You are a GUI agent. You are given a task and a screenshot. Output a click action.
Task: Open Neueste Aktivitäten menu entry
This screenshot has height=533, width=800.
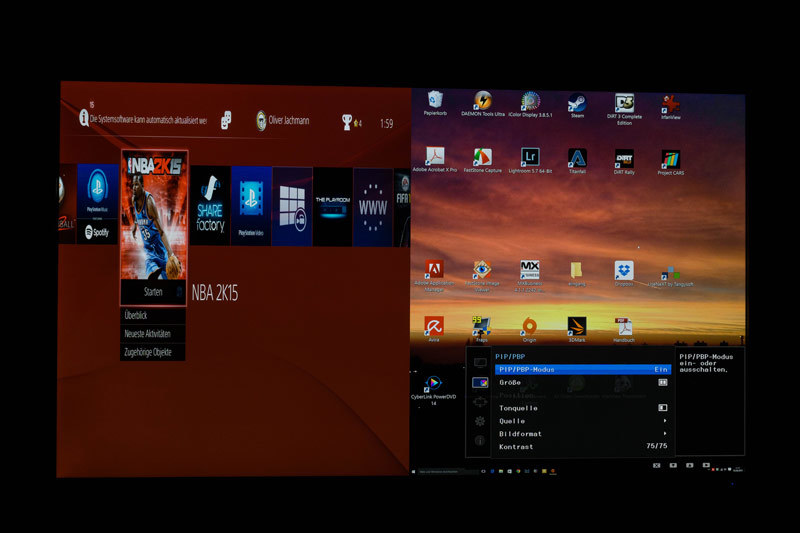(153, 334)
